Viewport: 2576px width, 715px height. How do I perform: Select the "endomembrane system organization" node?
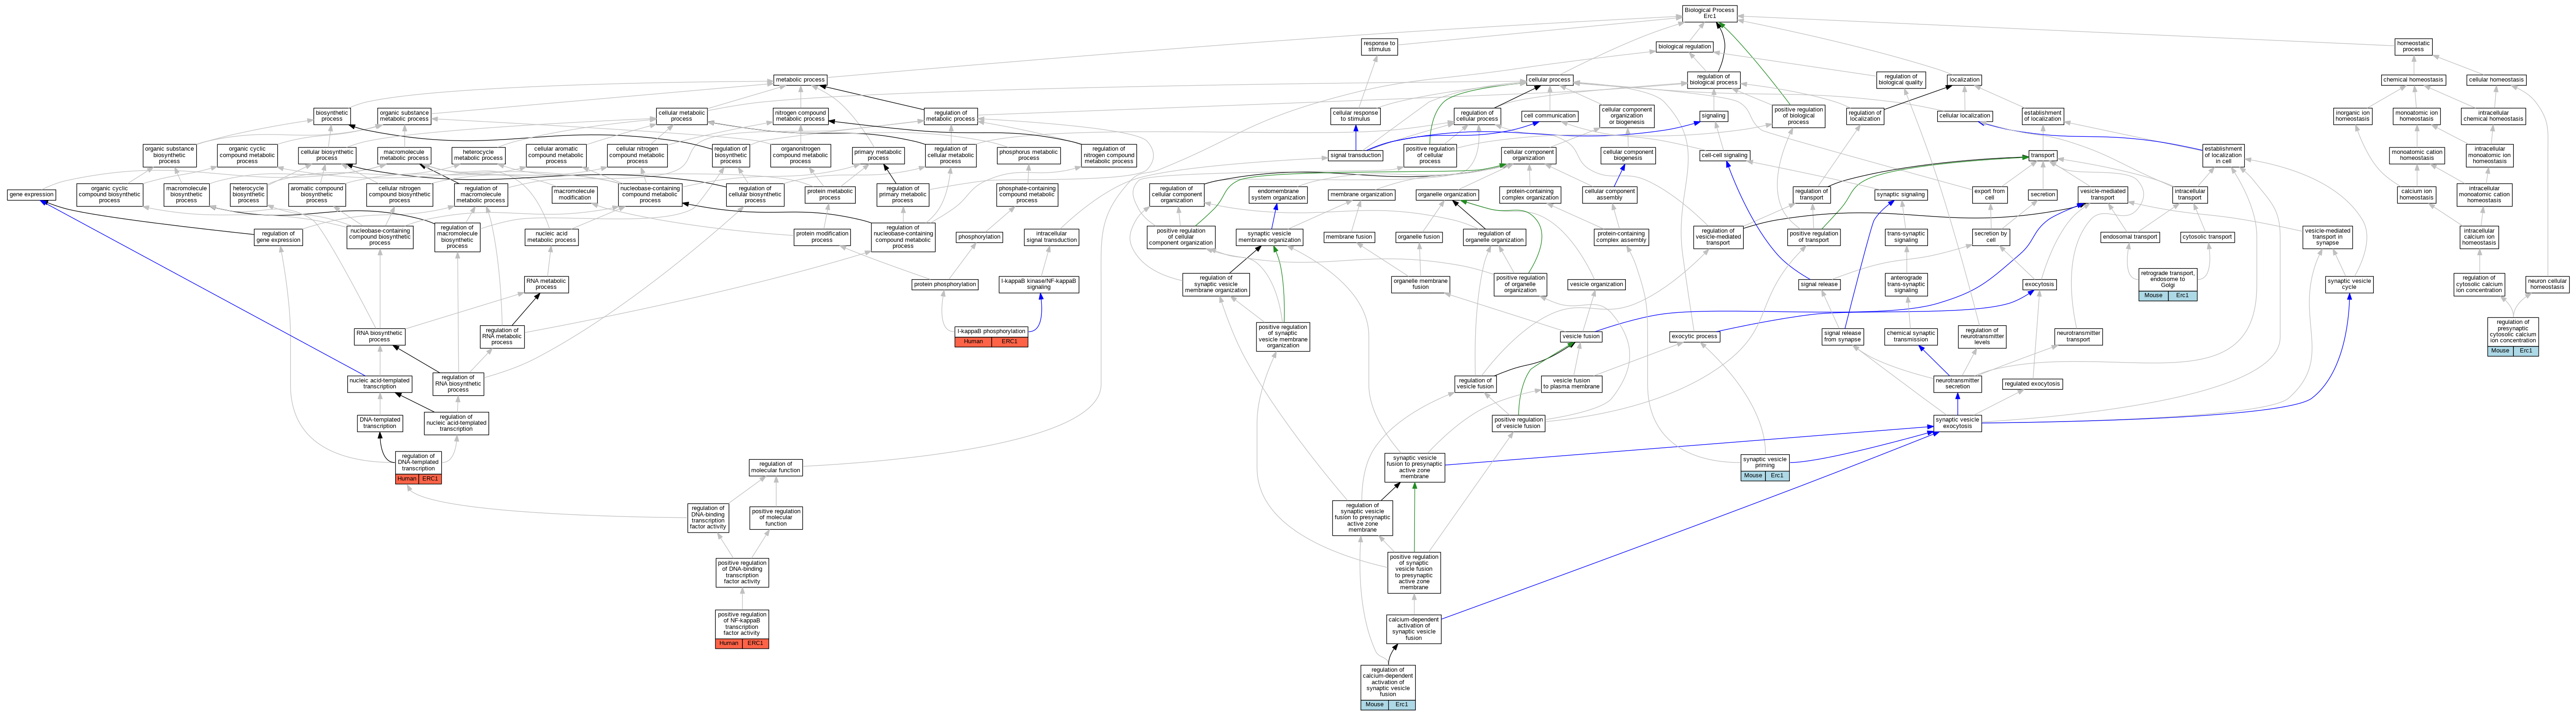pyautogui.click(x=1278, y=194)
